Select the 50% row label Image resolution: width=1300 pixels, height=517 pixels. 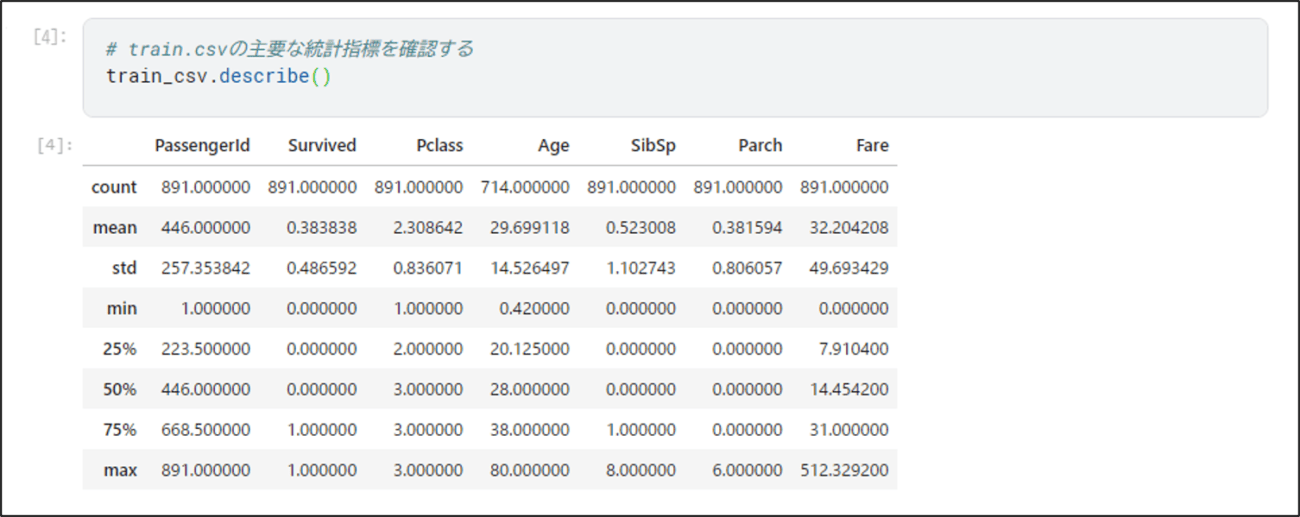click(x=120, y=389)
